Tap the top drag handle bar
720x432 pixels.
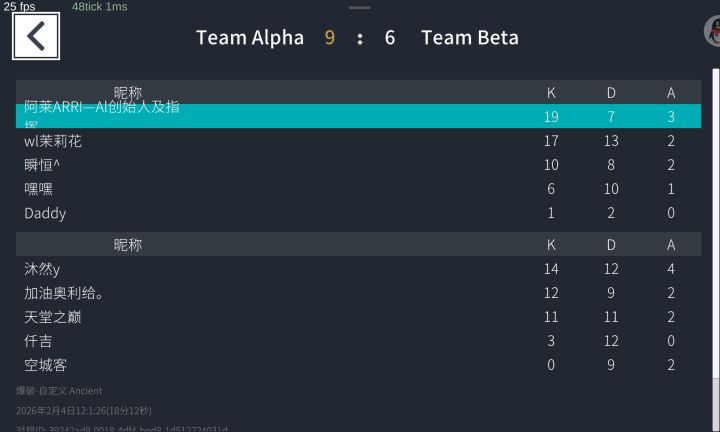(360, 7)
